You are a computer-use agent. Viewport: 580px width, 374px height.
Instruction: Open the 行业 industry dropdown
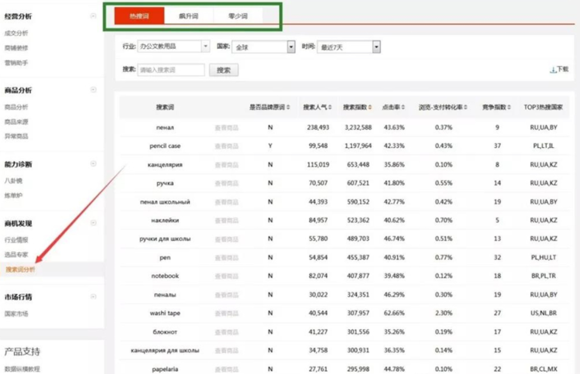pos(173,46)
